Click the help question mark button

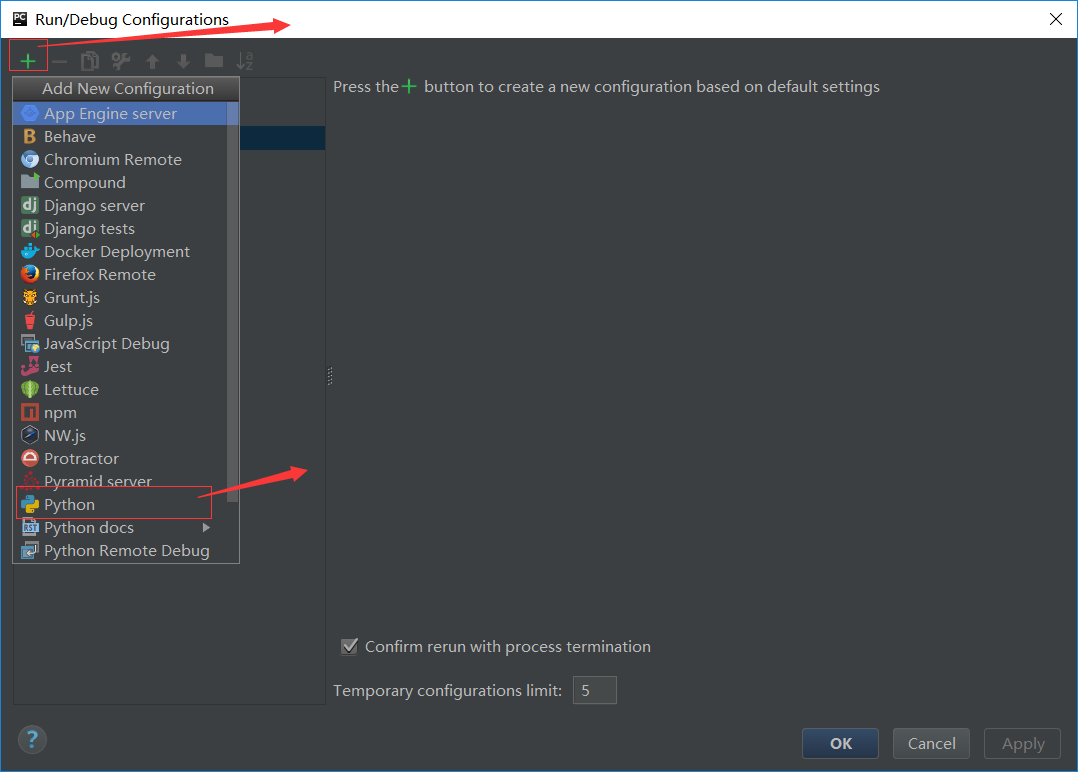[32, 740]
